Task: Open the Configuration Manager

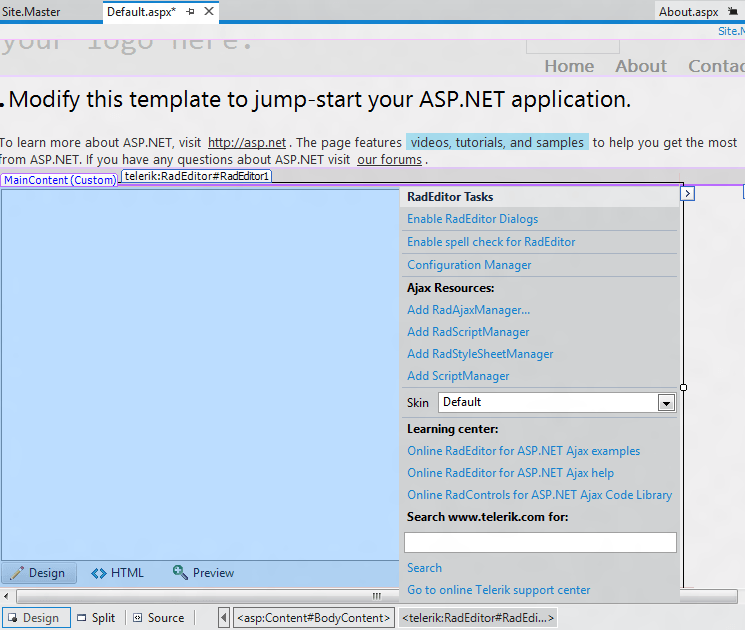Action: tap(469, 265)
